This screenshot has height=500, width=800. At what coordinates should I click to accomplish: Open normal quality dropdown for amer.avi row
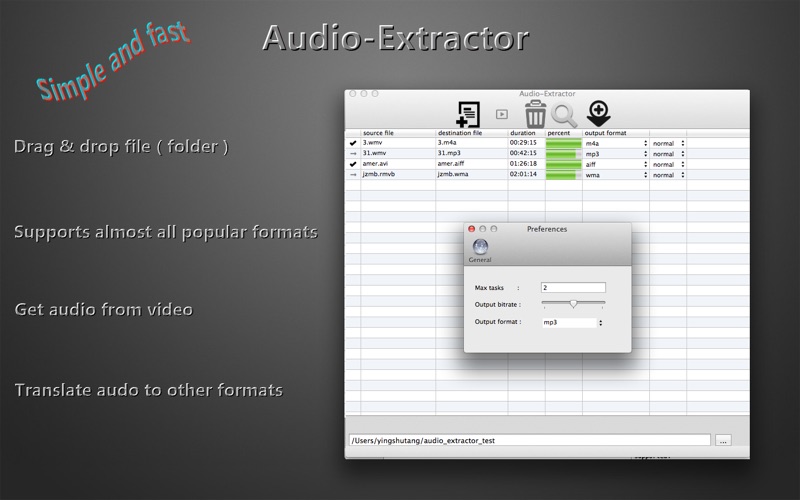pyautogui.click(x=668, y=164)
